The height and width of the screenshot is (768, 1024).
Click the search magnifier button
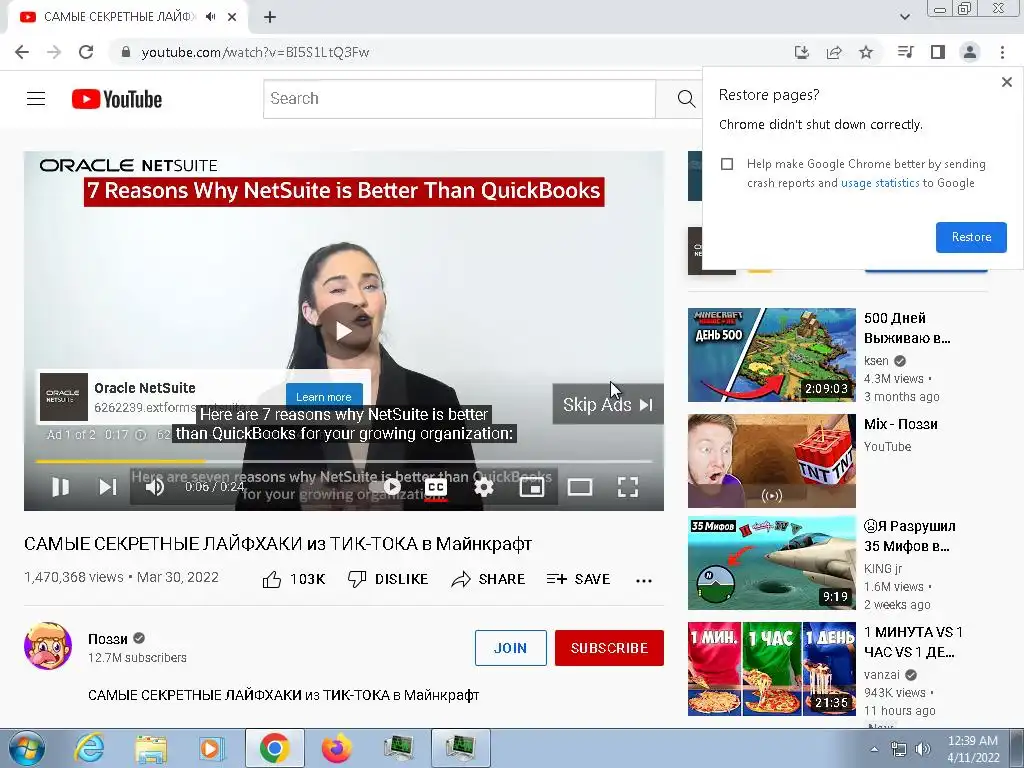[686, 99]
